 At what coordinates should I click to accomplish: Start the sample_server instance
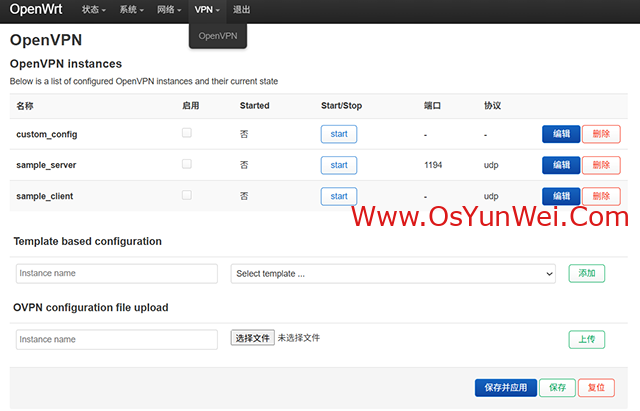[338, 165]
